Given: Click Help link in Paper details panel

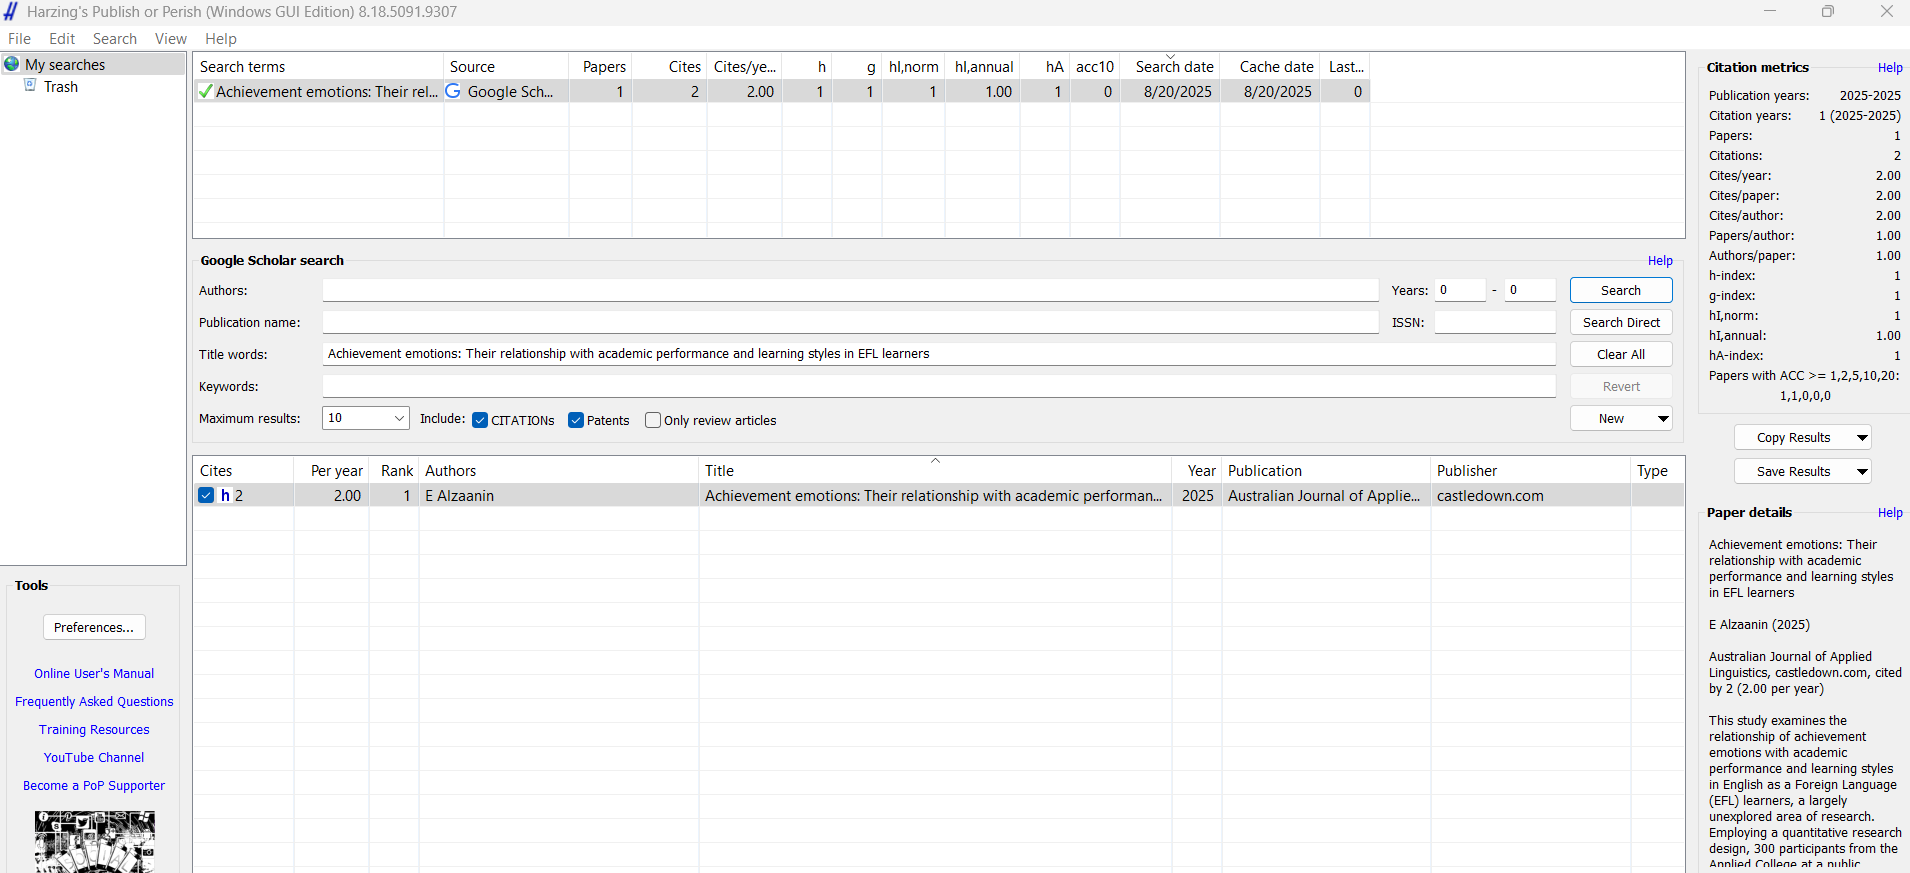Looking at the screenshot, I should tap(1890, 513).
